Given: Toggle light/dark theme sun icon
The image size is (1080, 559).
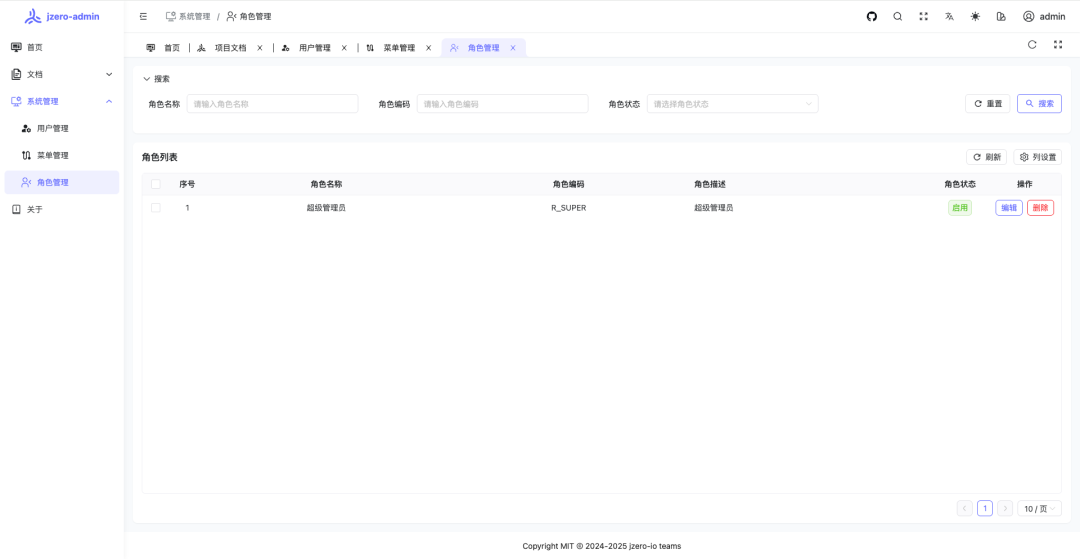Looking at the screenshot, I should click(x=975, y=17).
